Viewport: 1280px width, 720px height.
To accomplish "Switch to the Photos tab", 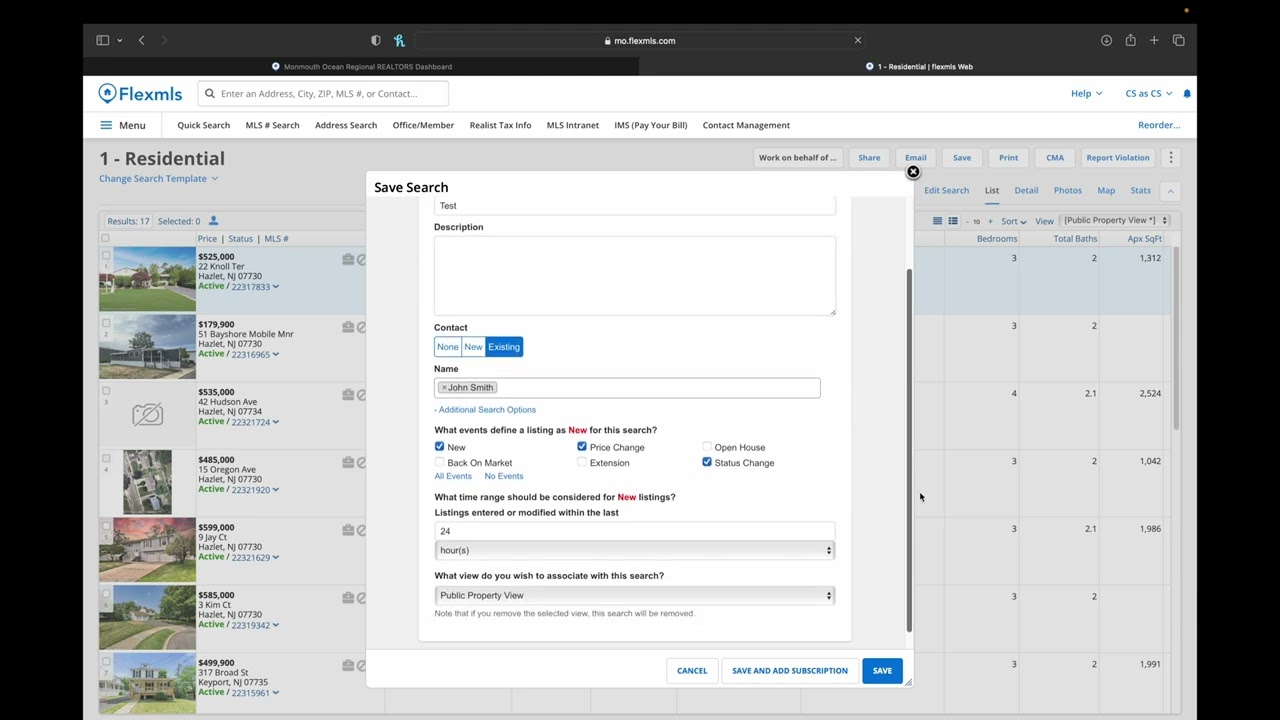I will (x=1067, y=190).
